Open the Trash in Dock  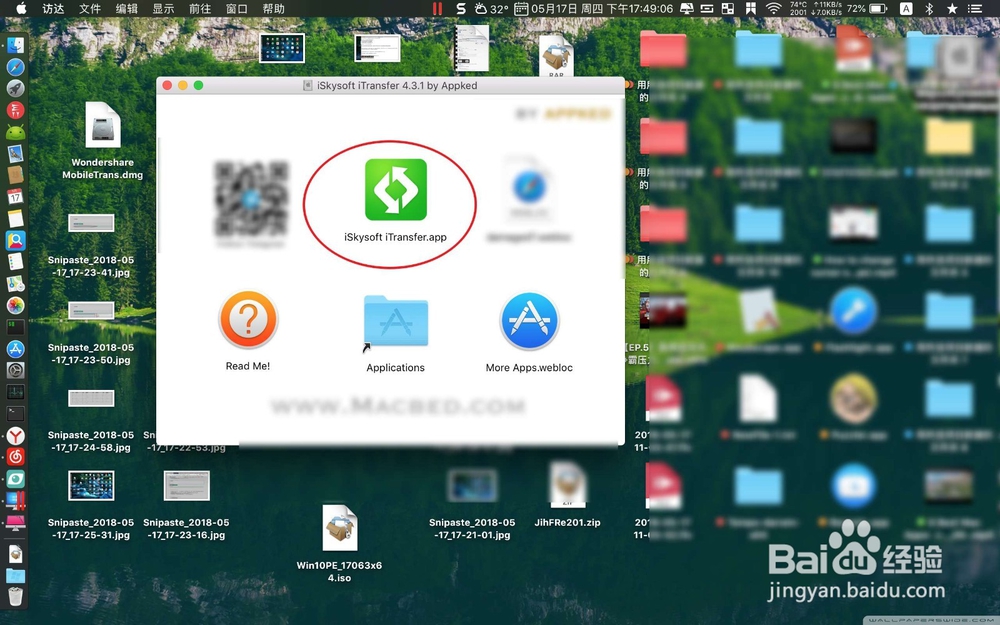click(x=15, y=597)
